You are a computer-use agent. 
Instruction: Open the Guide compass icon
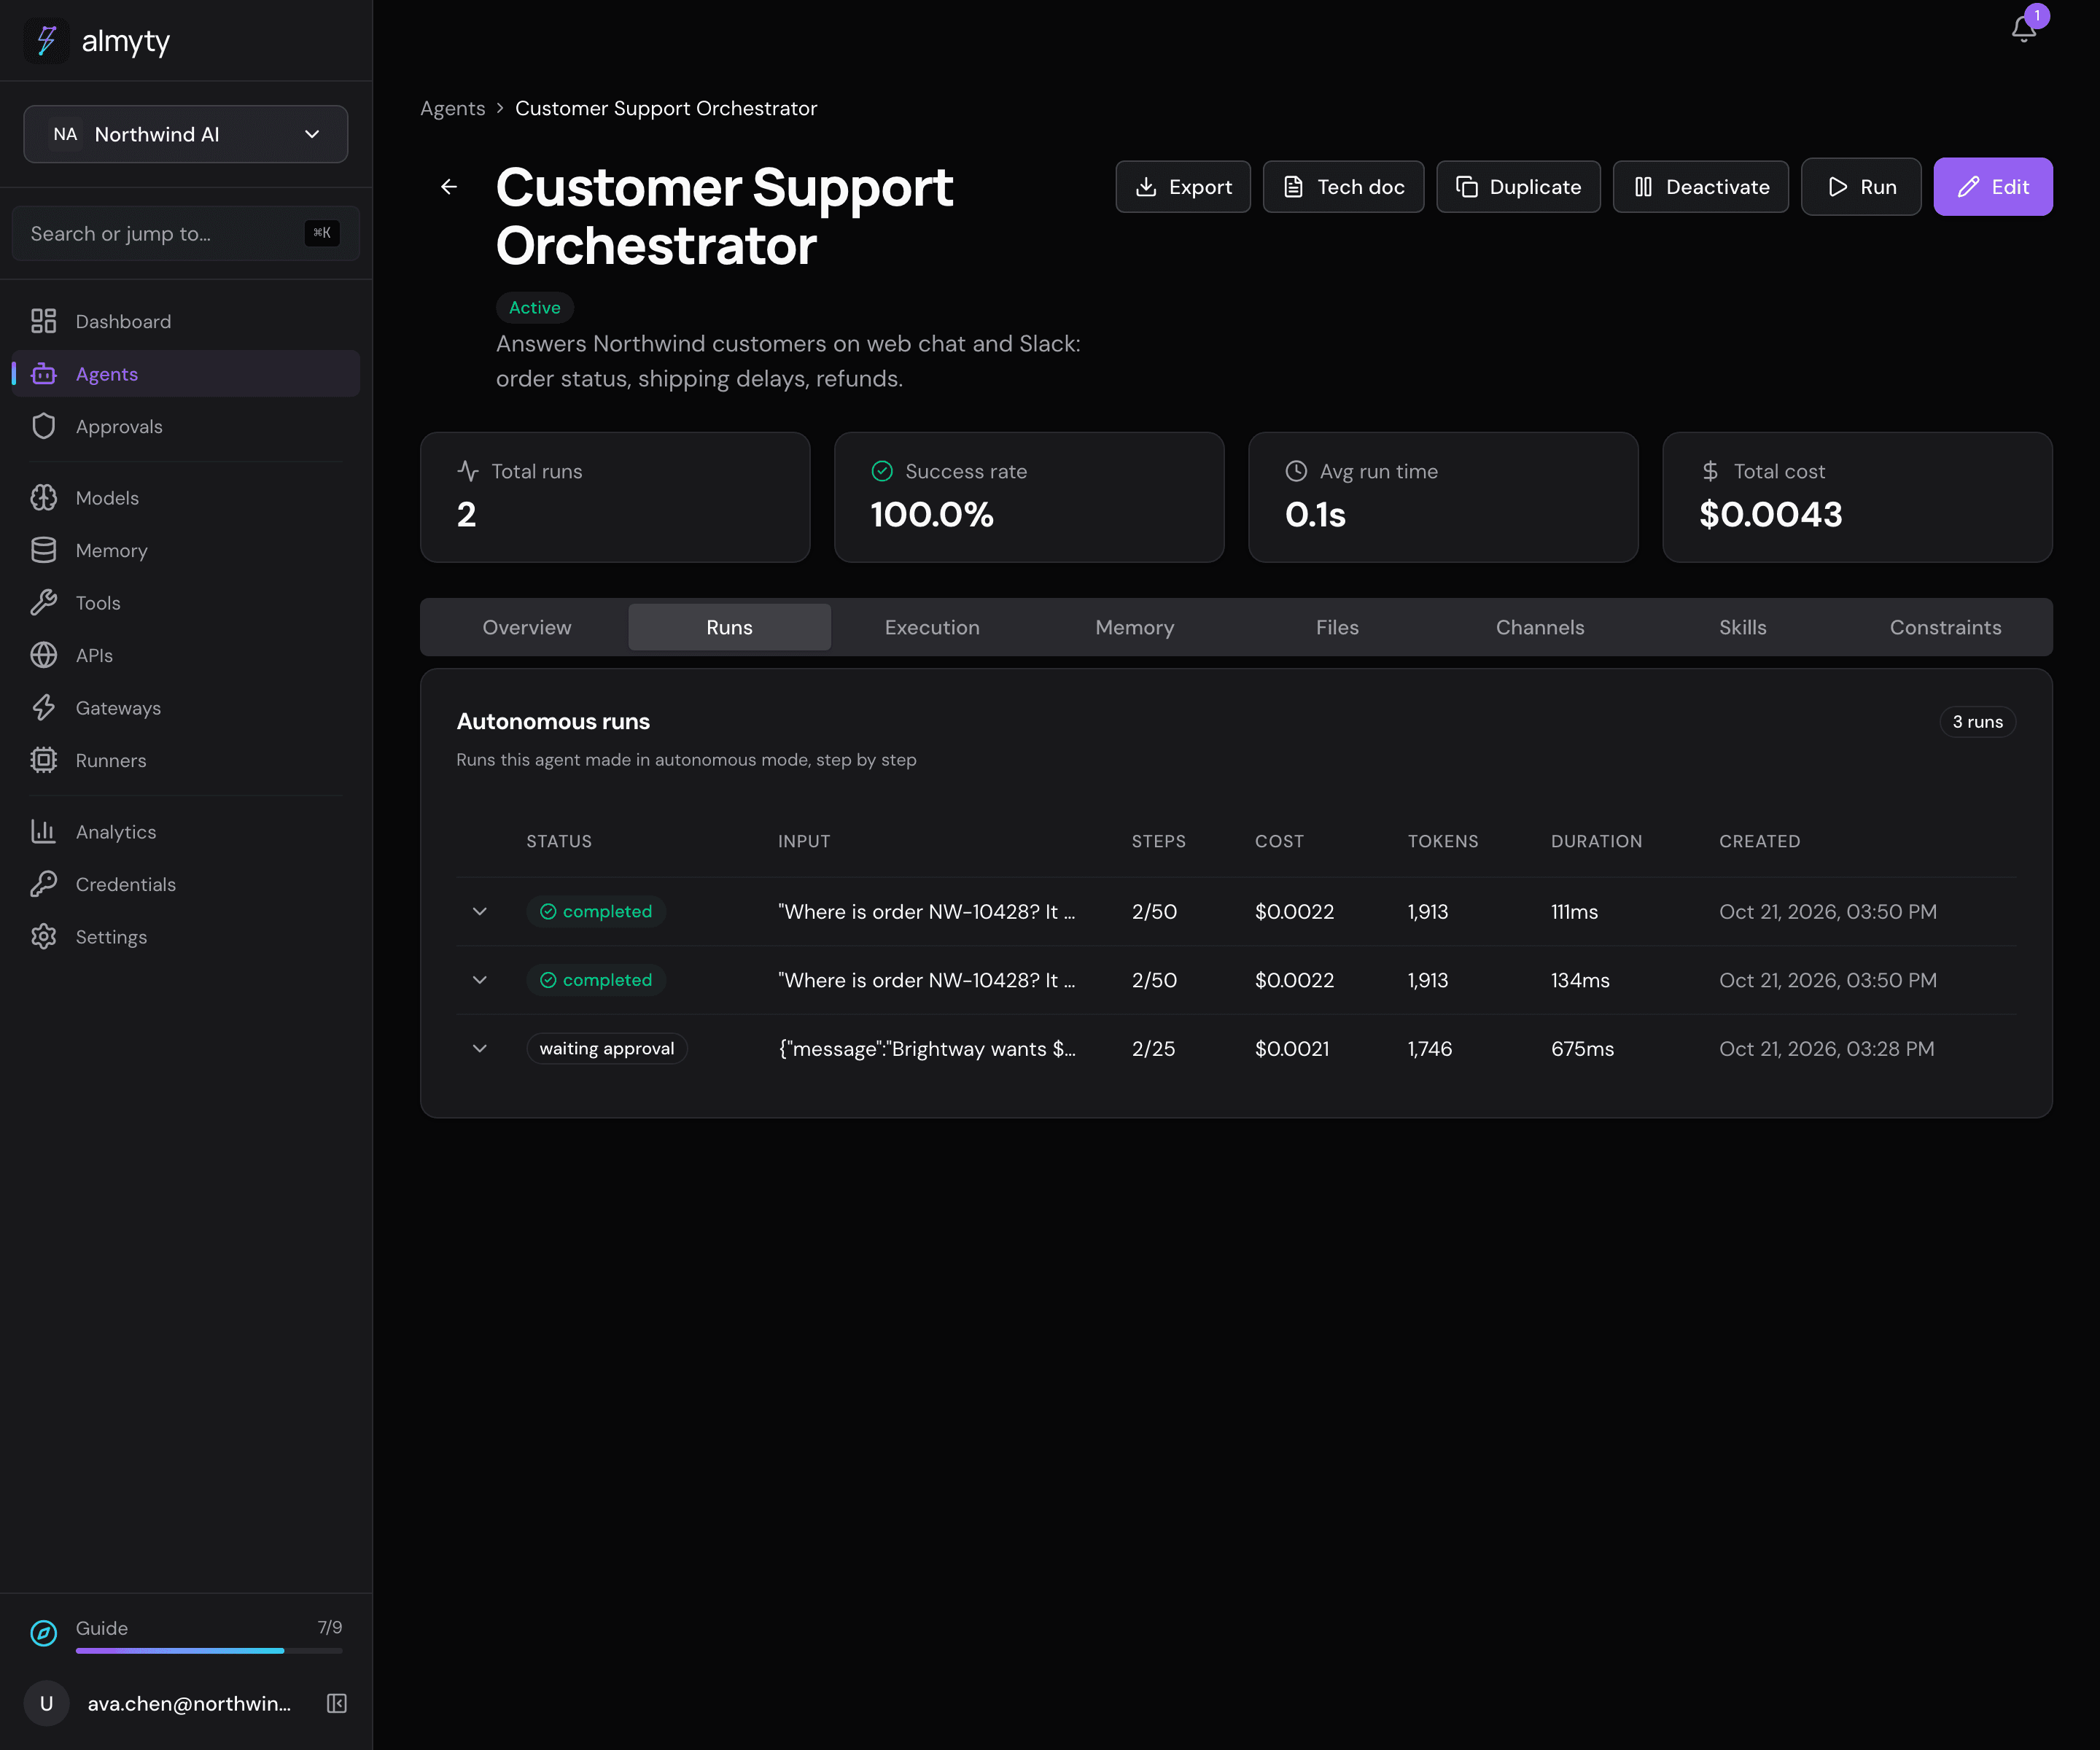click(x=44, y=1633)
